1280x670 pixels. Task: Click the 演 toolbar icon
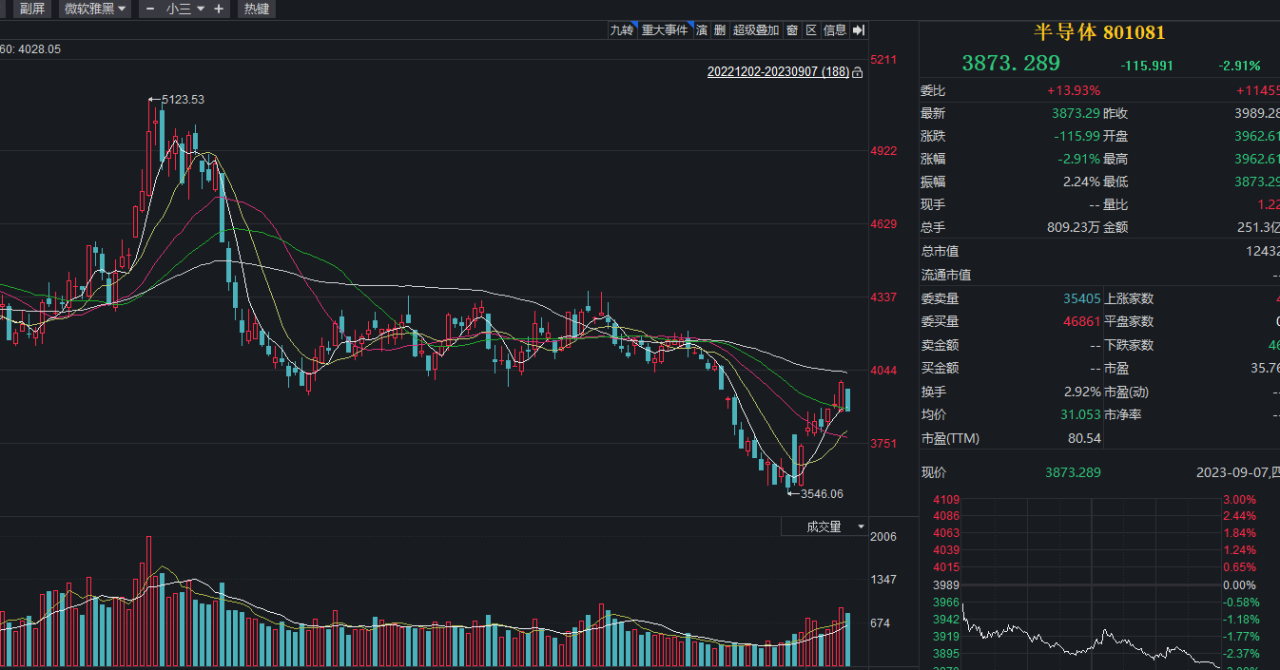[702, 31]
